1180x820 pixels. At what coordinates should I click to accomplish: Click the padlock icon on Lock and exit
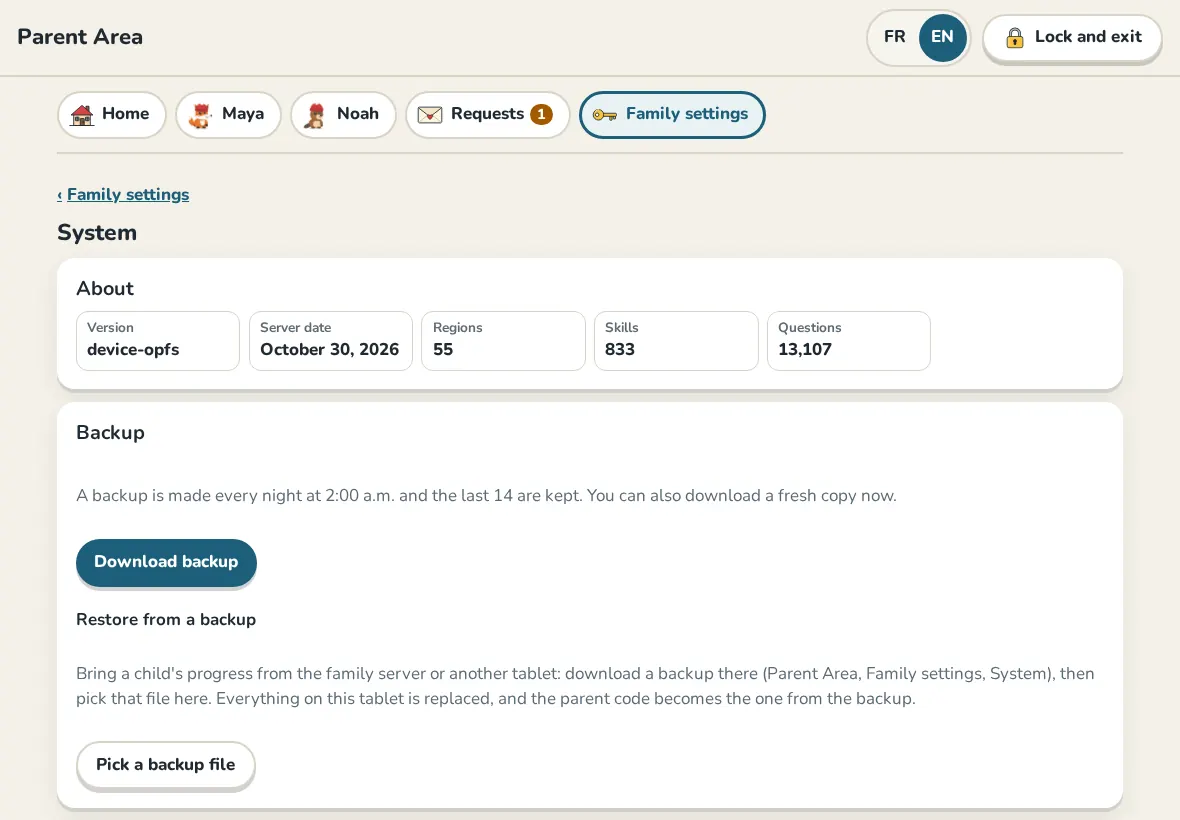[1014, 38]
